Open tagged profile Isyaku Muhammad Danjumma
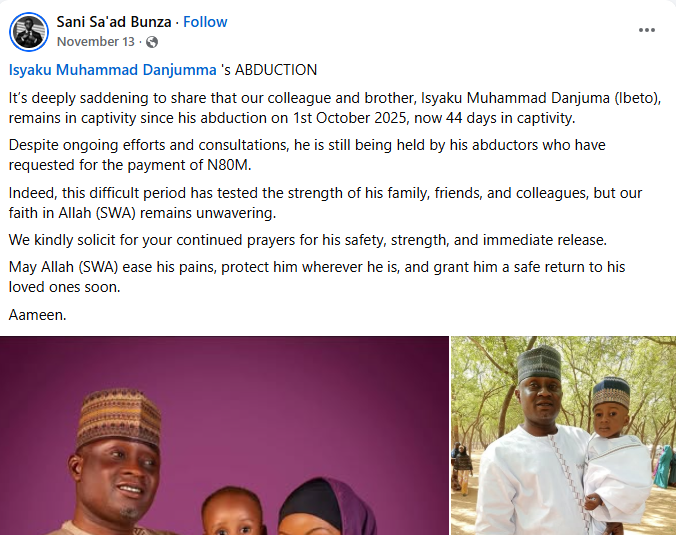This screenshot has width=676, height=535. [111, 70]
